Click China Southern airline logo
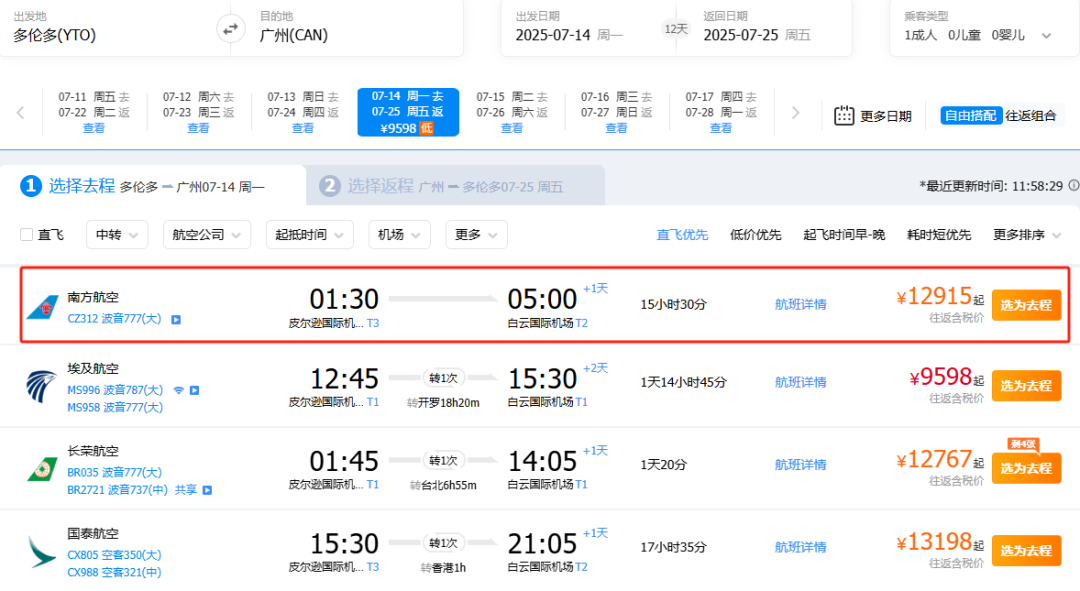The image size is (1080, 591). pyautogui.click(x=43, y=307)
